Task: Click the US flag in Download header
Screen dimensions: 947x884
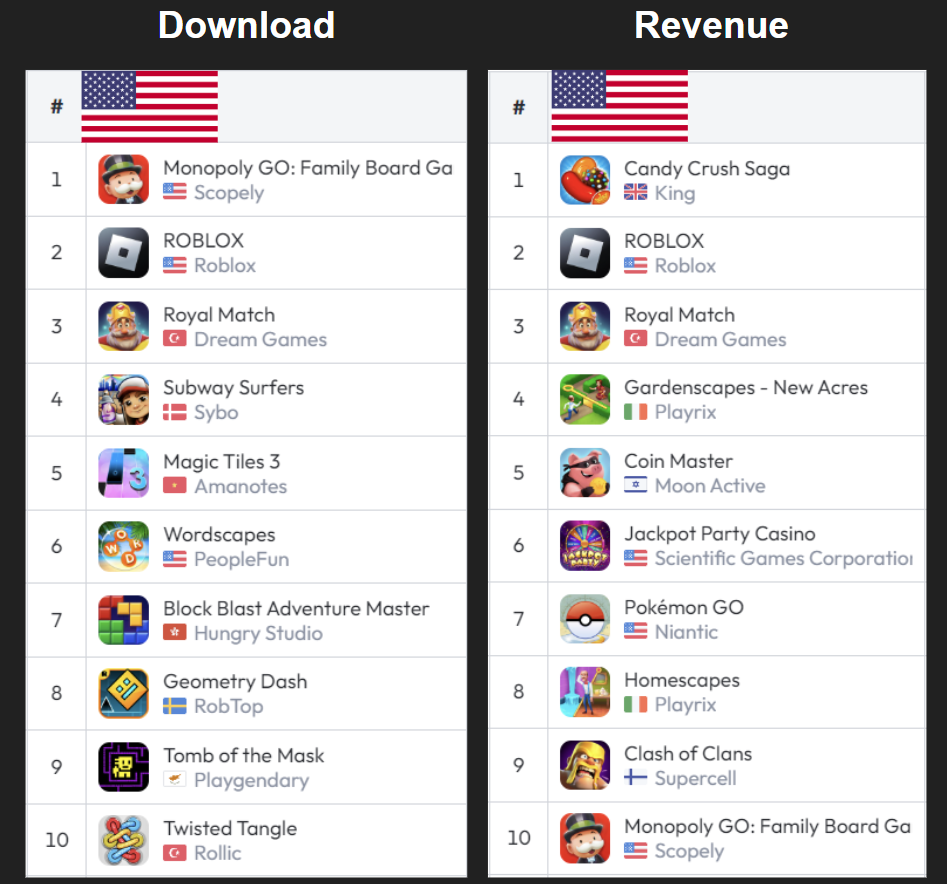Action: click(150, 107)
